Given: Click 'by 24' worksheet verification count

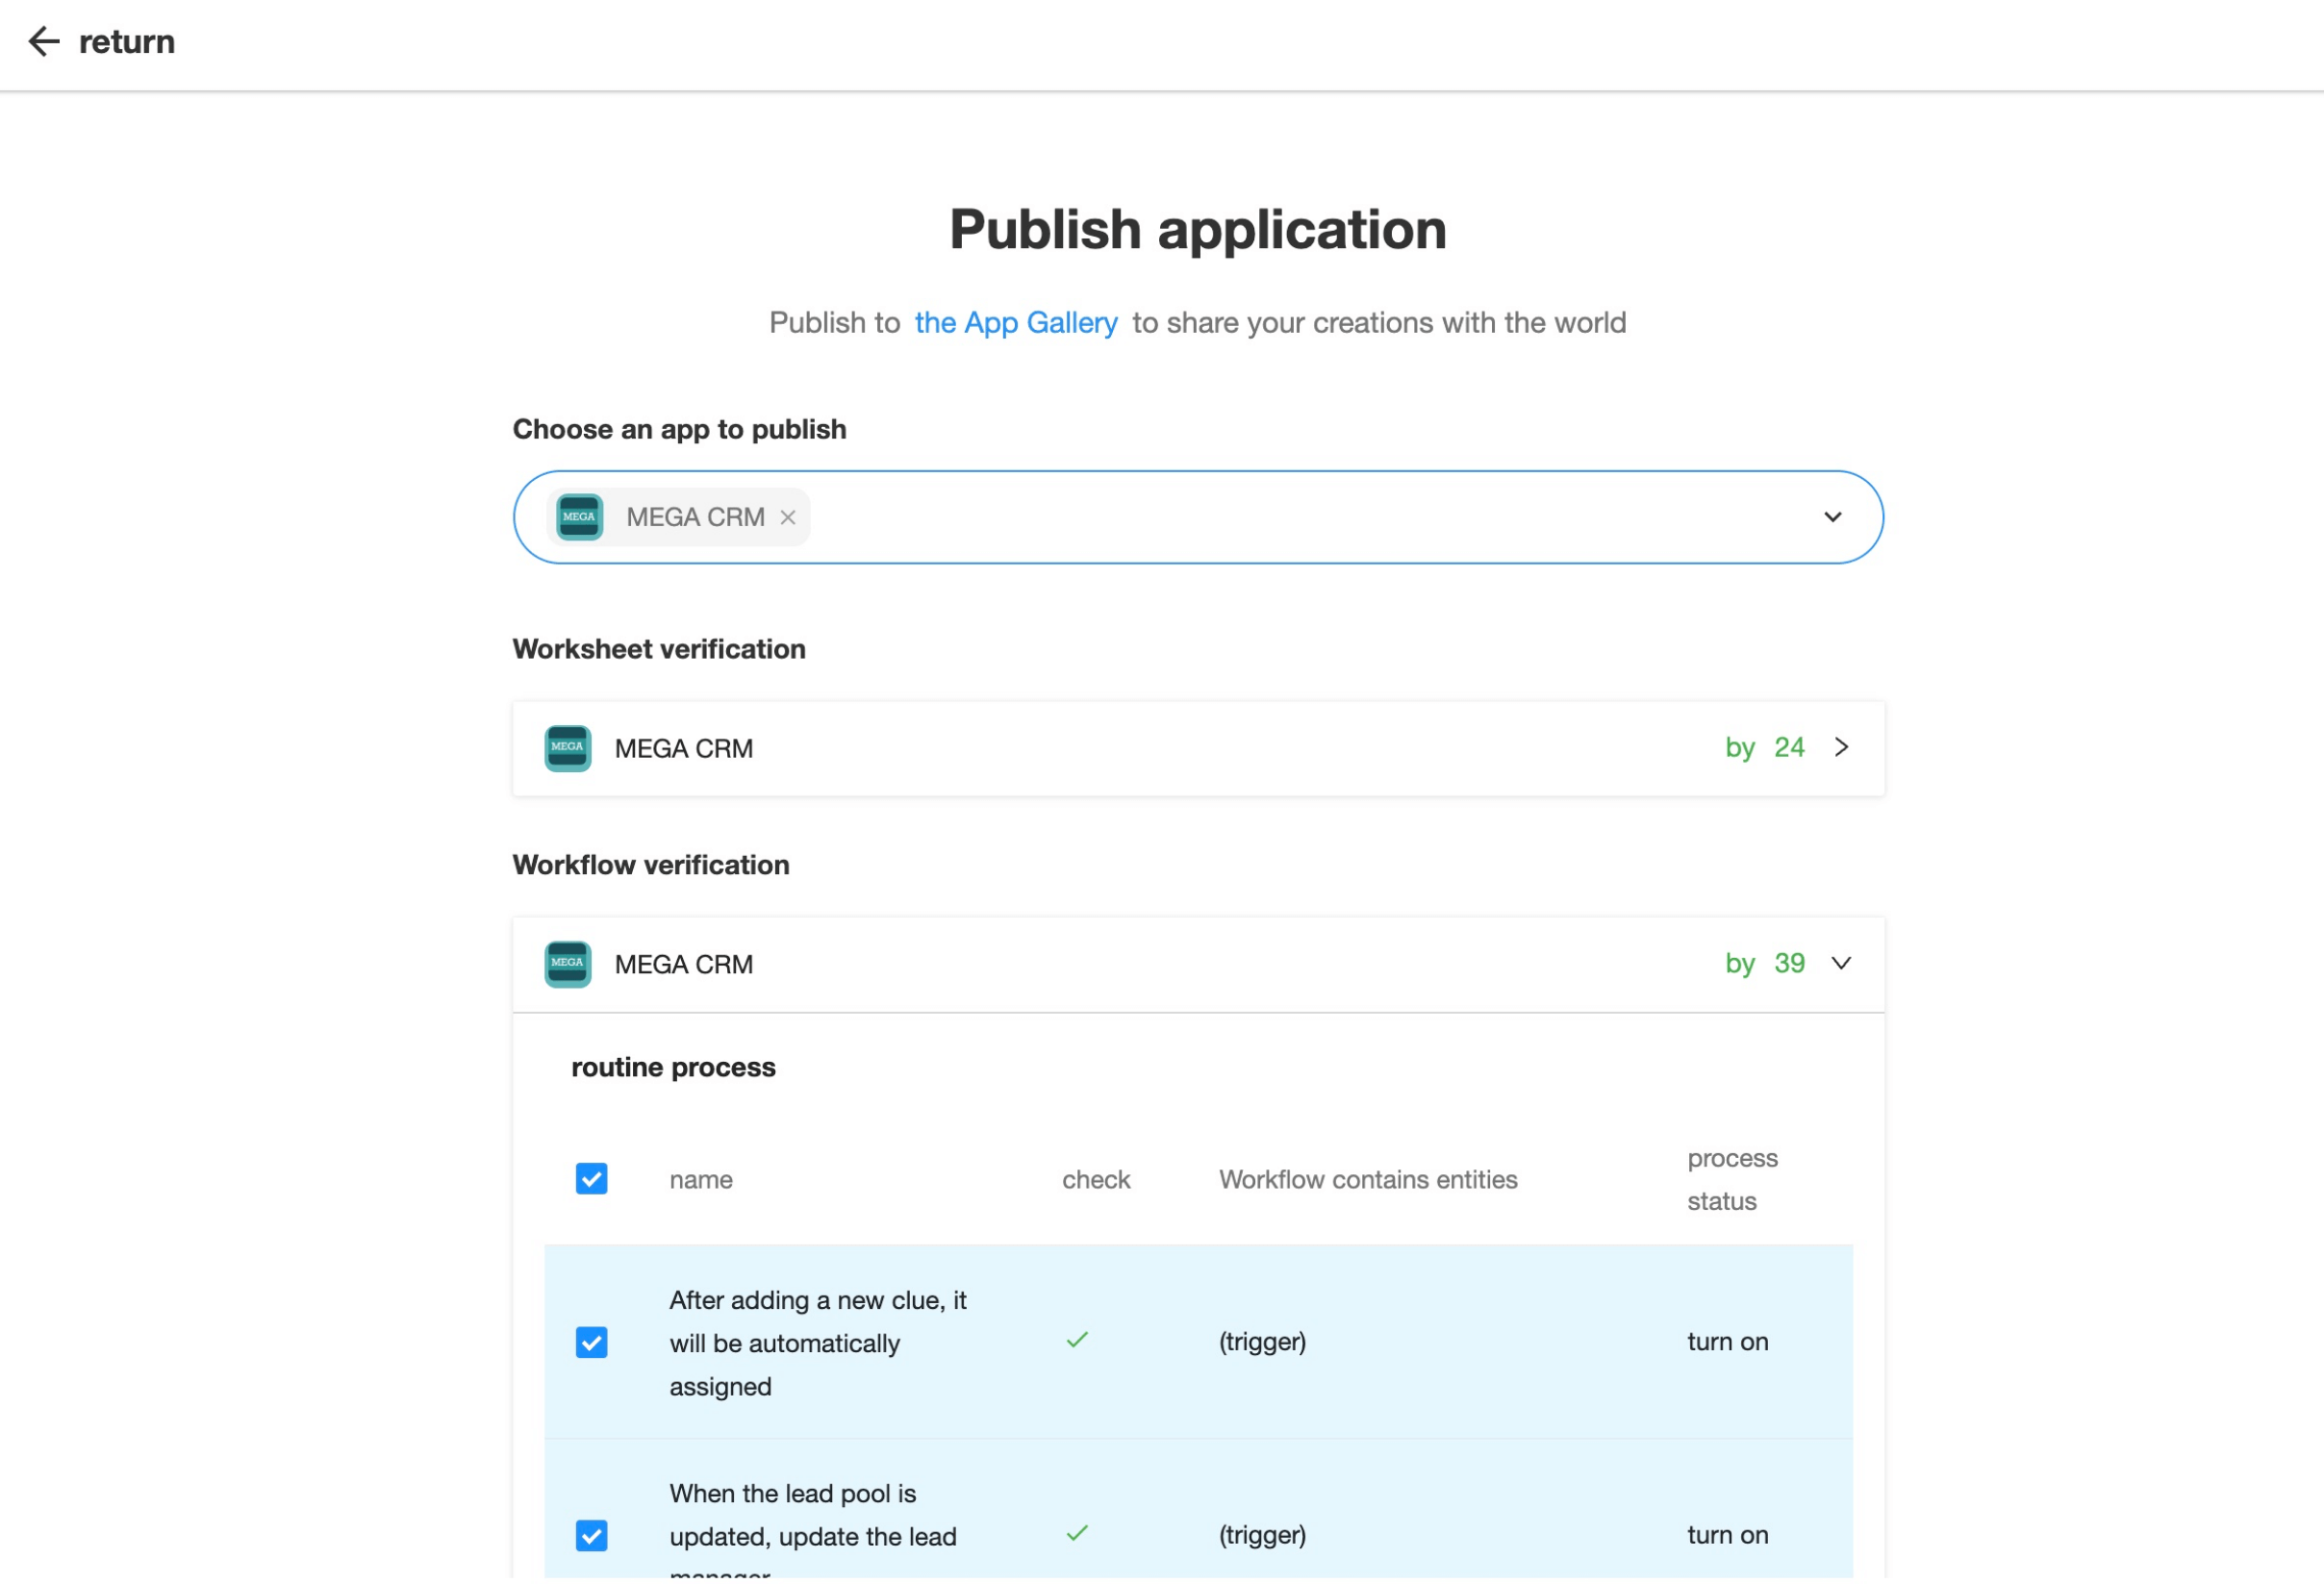Looking at the screenshot, I should click(x=1764, y=748).
